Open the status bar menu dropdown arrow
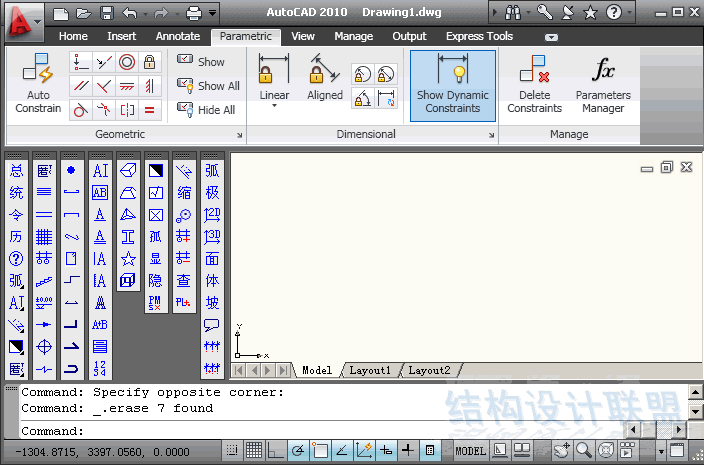 (661, 451)
